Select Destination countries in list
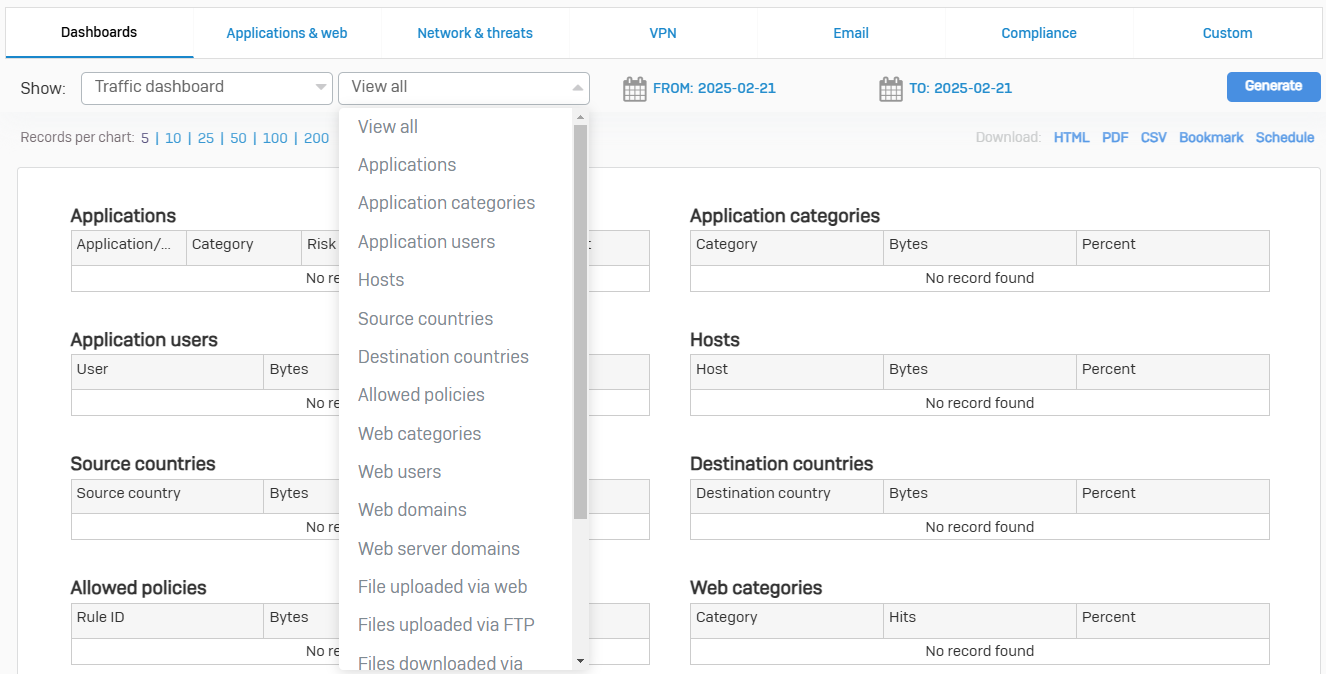This screenshot has height=674, width=1326. pos(443,357)
